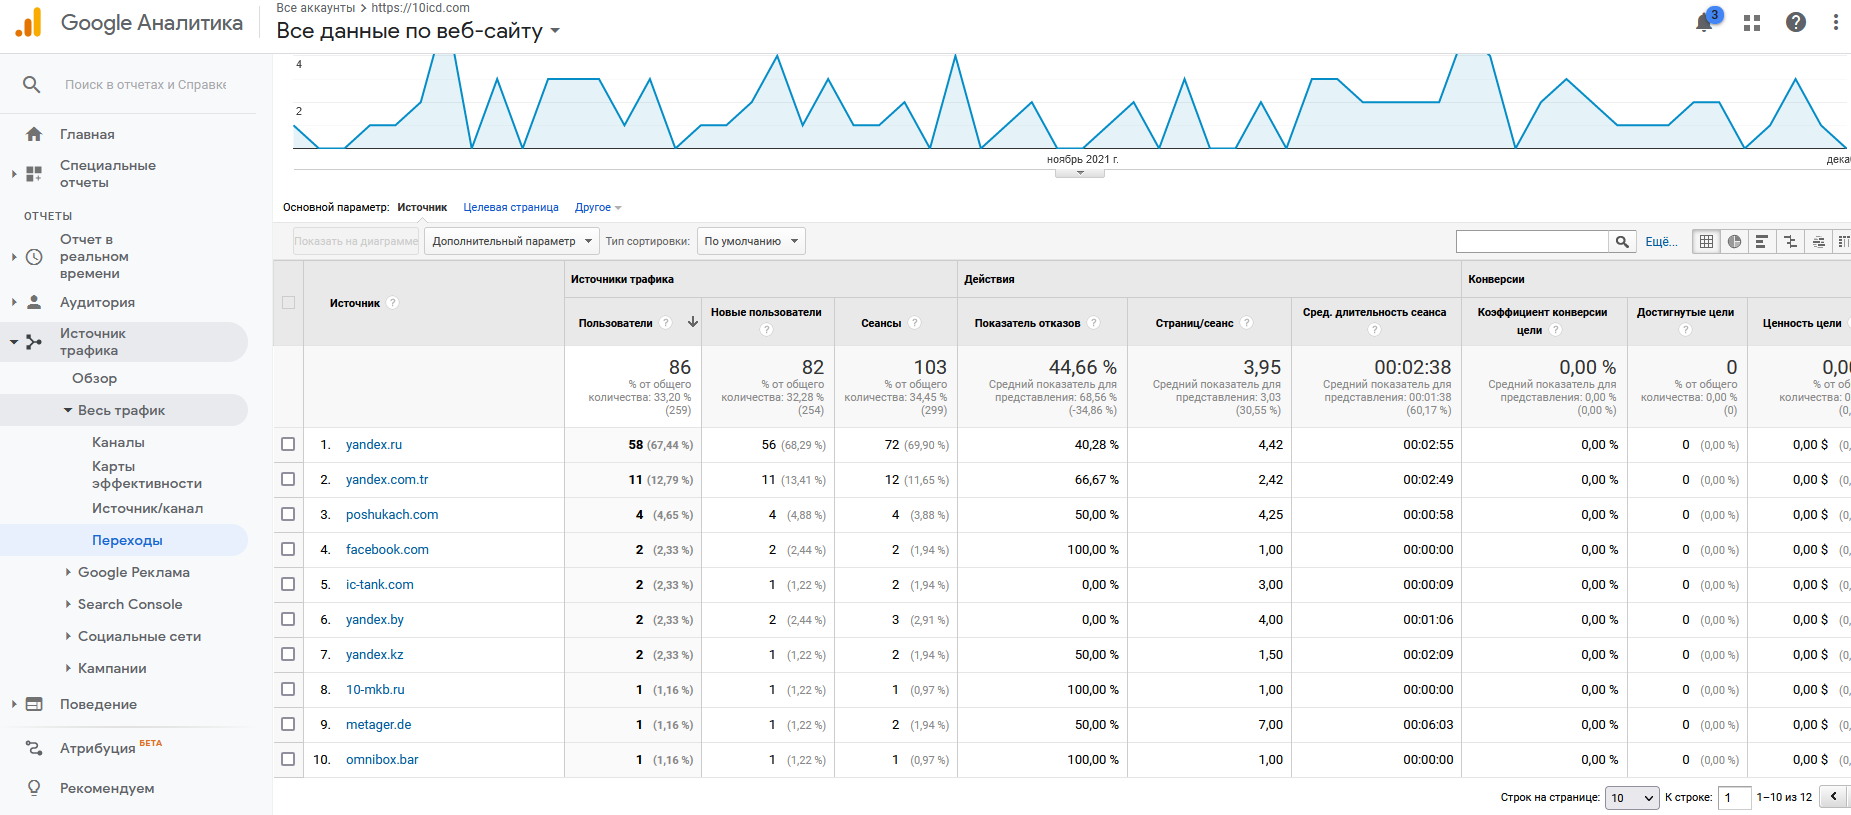Click the Поведение section icon
1851x815 pixels.
pos(34,704)
